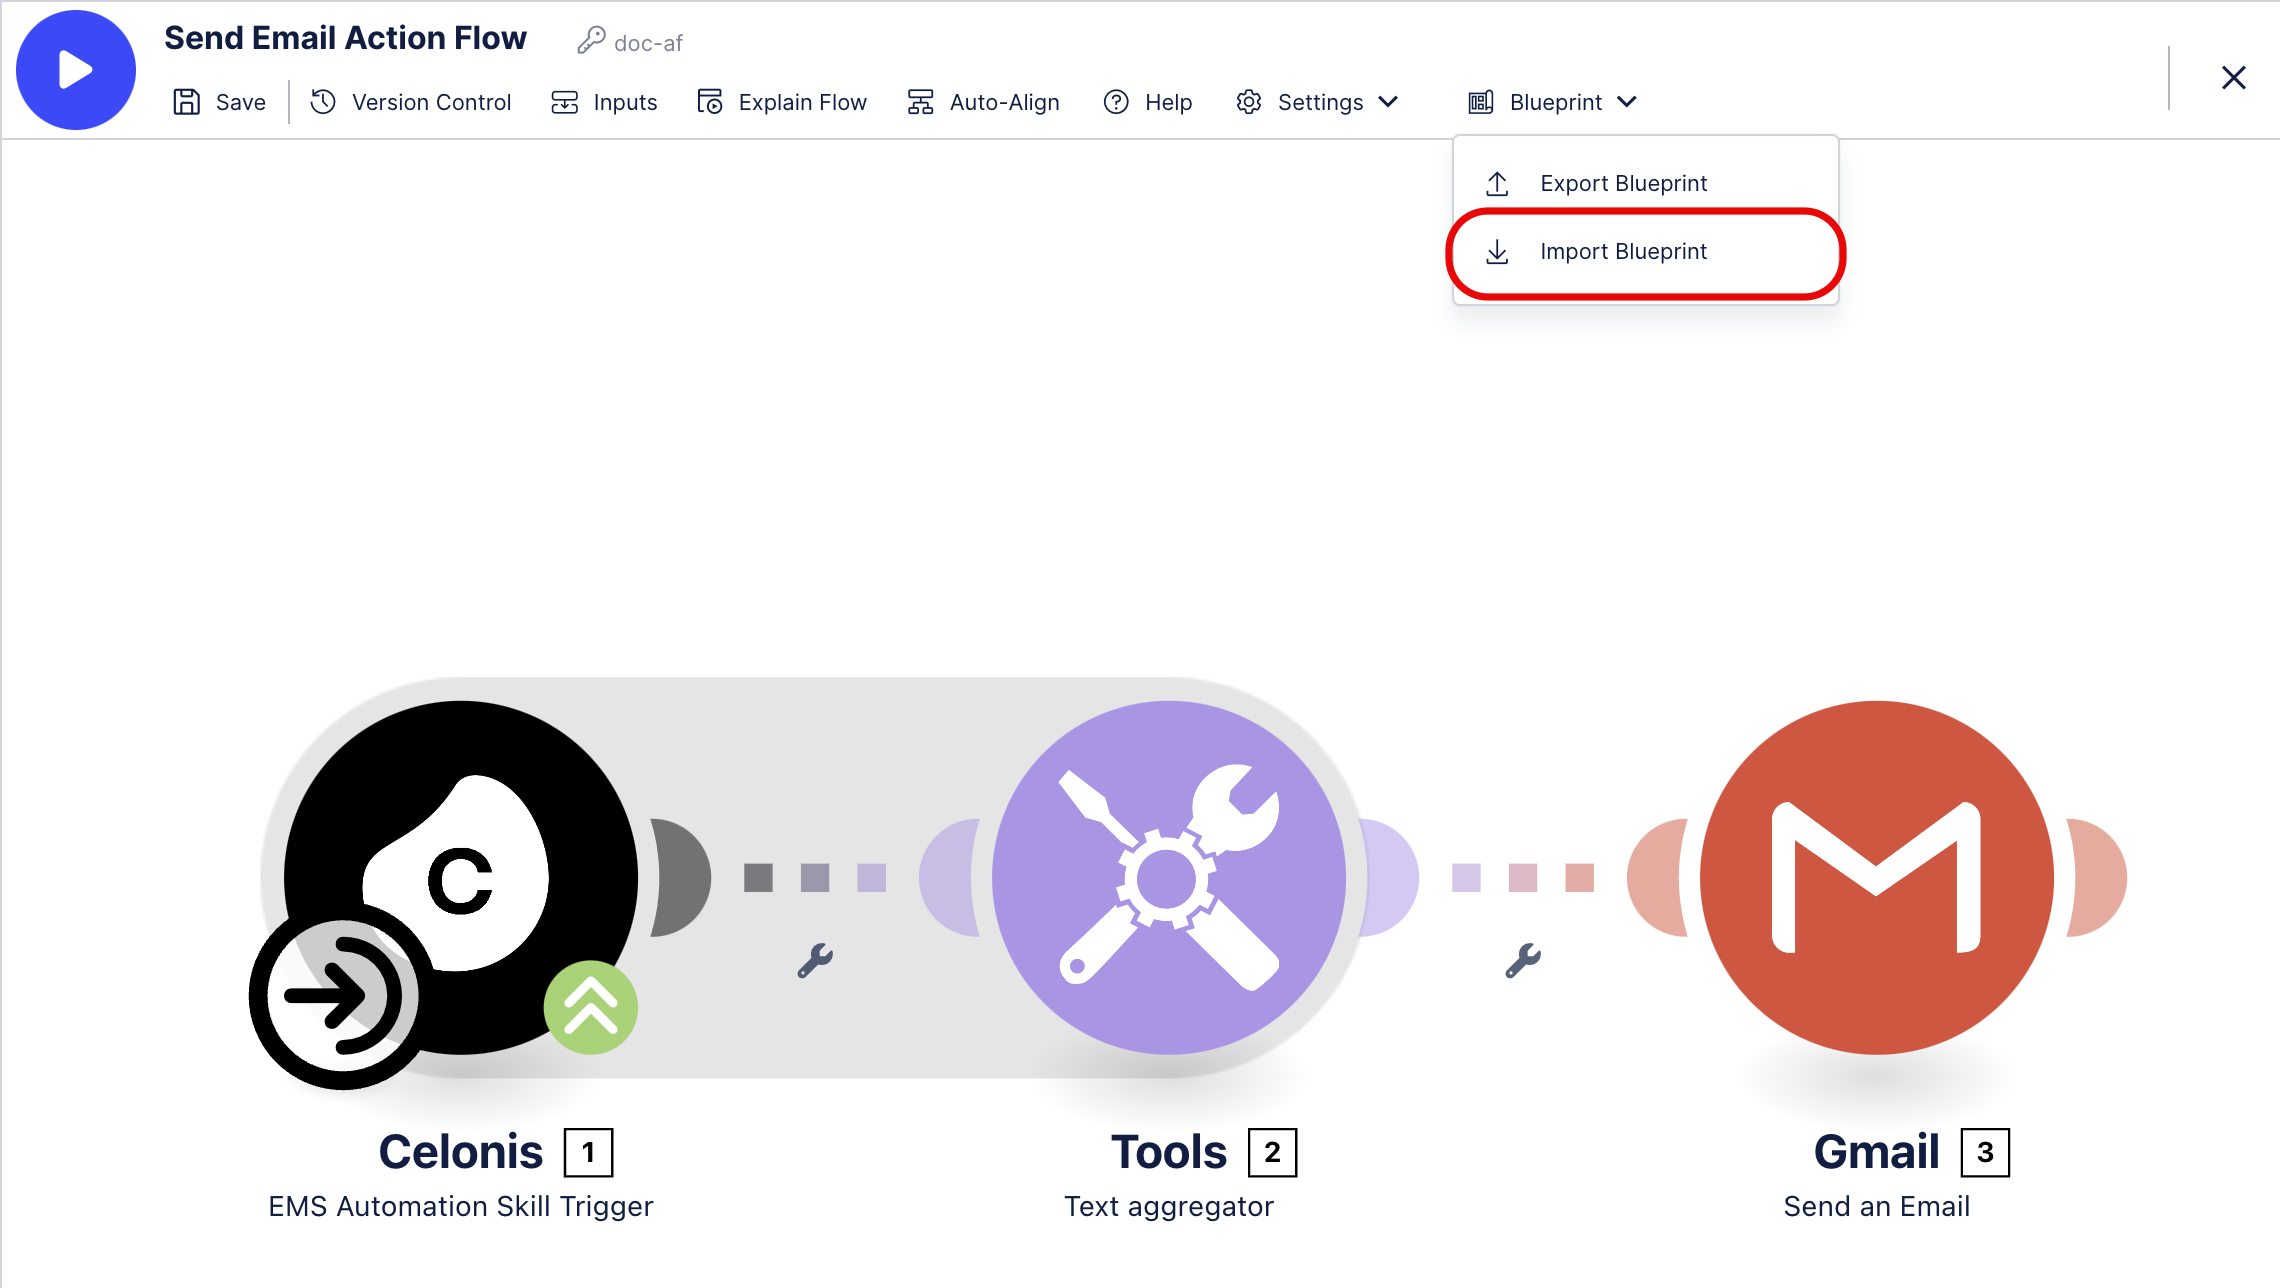Run the flow with the blue play button
Image resolution: width=2280 pixels, height=1288 pixels.
pyautogui.click(x=76, y=70)
